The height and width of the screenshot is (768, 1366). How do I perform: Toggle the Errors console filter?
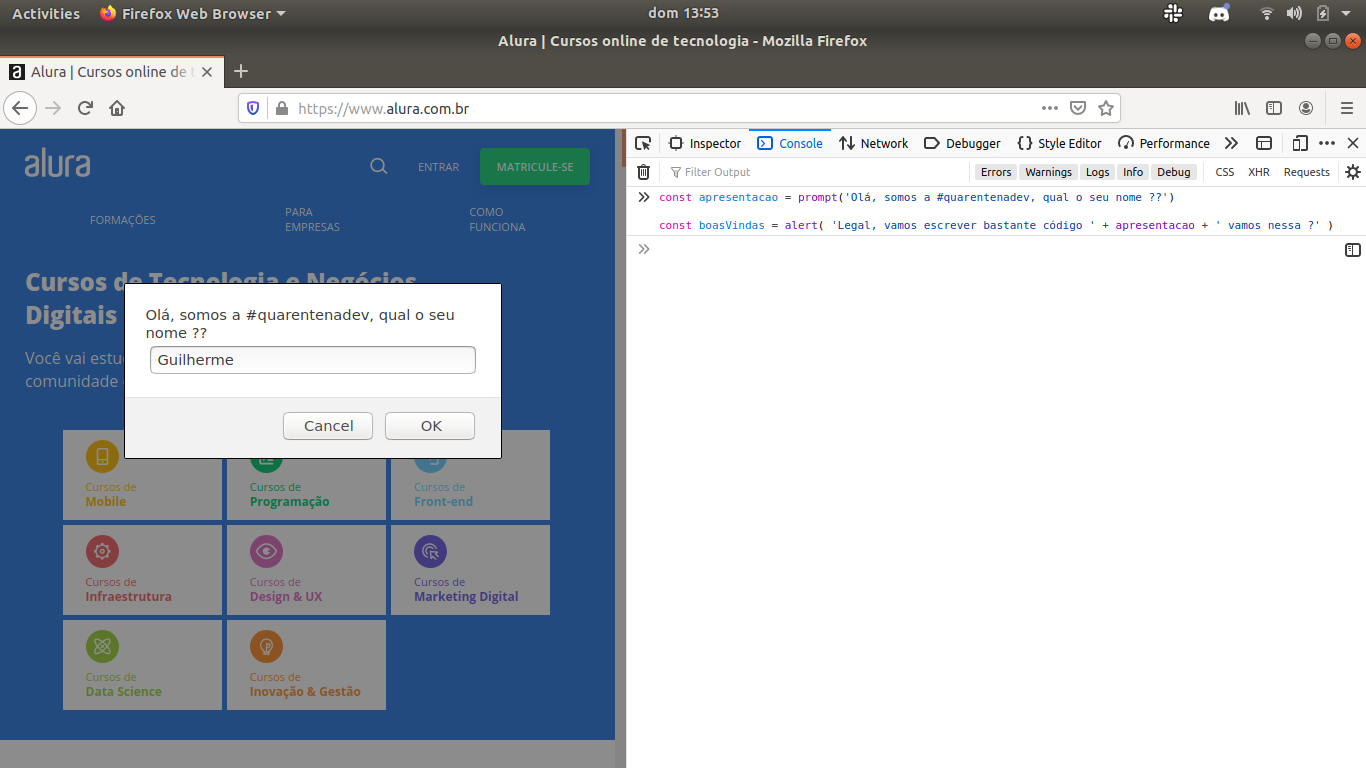tap(996, 172)
